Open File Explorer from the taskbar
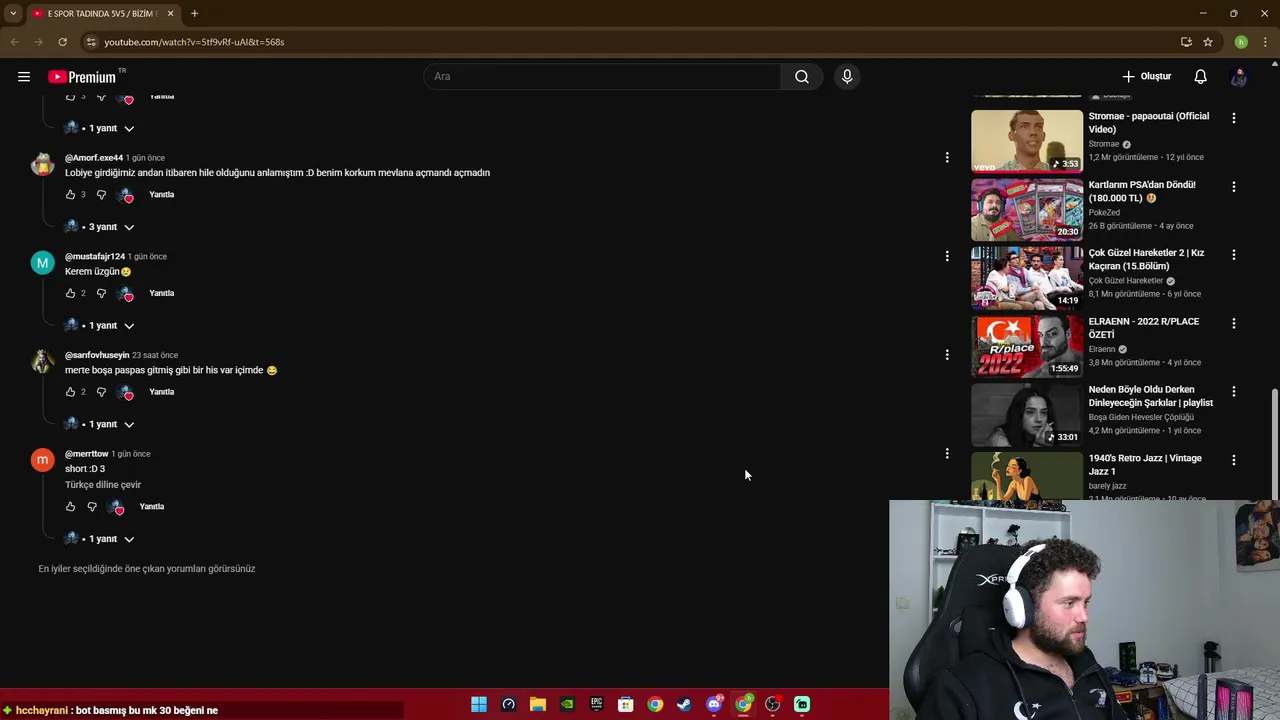Image resolution: width=1280 pixels, height=720 pixels. [538, 705]
